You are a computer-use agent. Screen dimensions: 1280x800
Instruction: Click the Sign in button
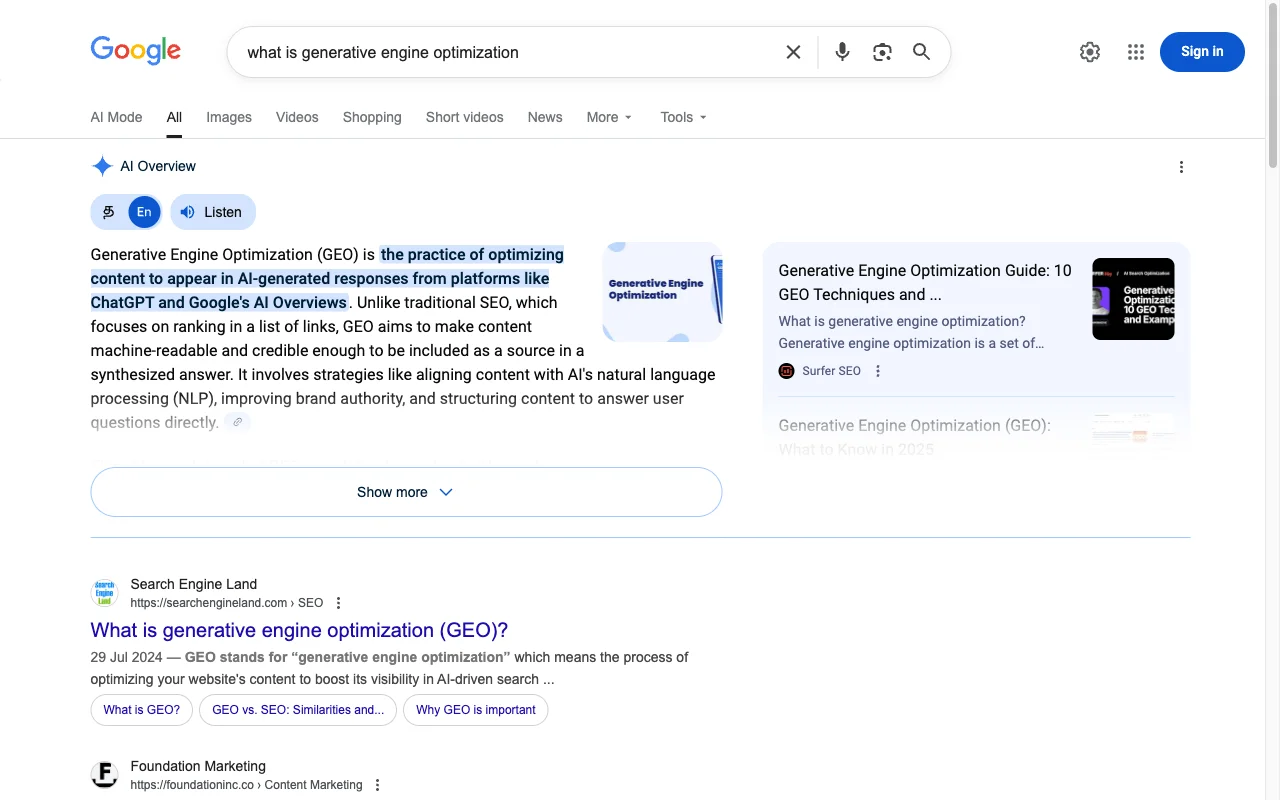tap(1202, 51)
